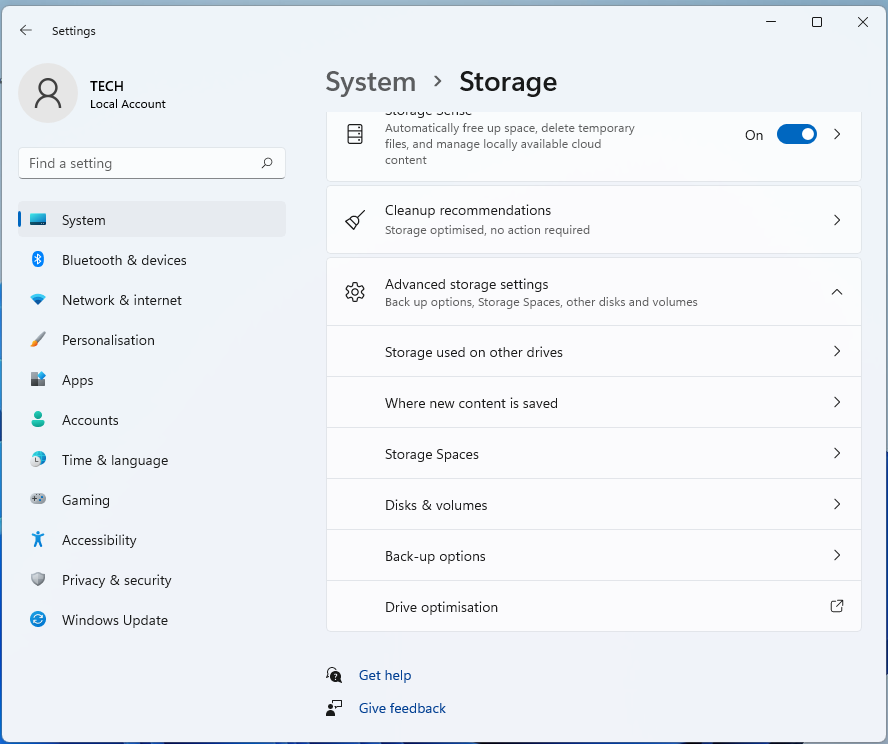This screenshot has height=744, width=888.
Task: Select the Bluetooth & devices icon
Action: point(38,260)
